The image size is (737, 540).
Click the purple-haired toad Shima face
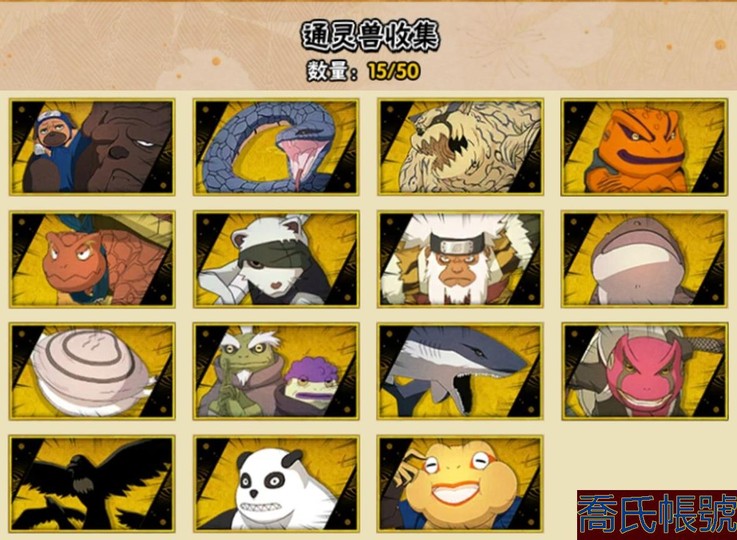[x=311, y=381]
